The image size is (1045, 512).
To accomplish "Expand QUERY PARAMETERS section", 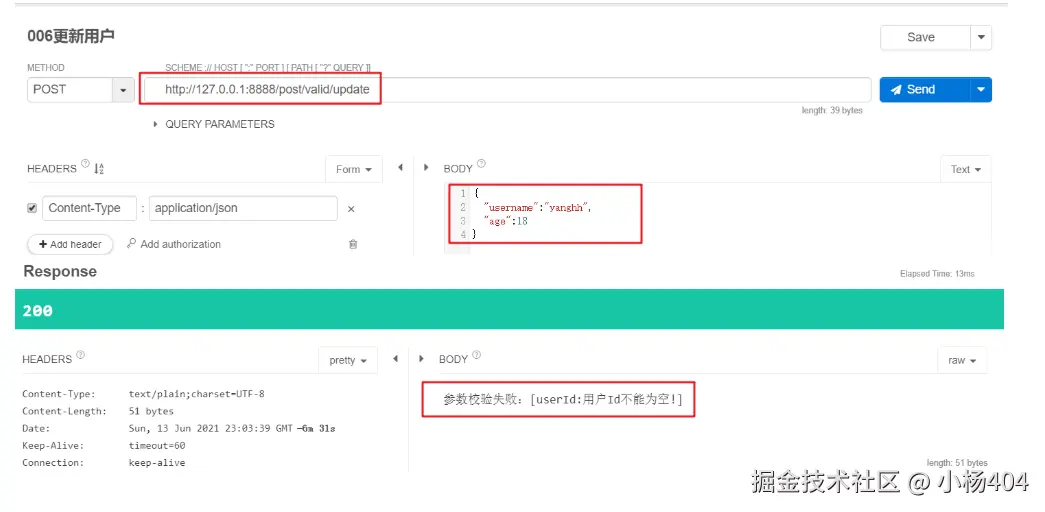I will (x=213, y=124).
